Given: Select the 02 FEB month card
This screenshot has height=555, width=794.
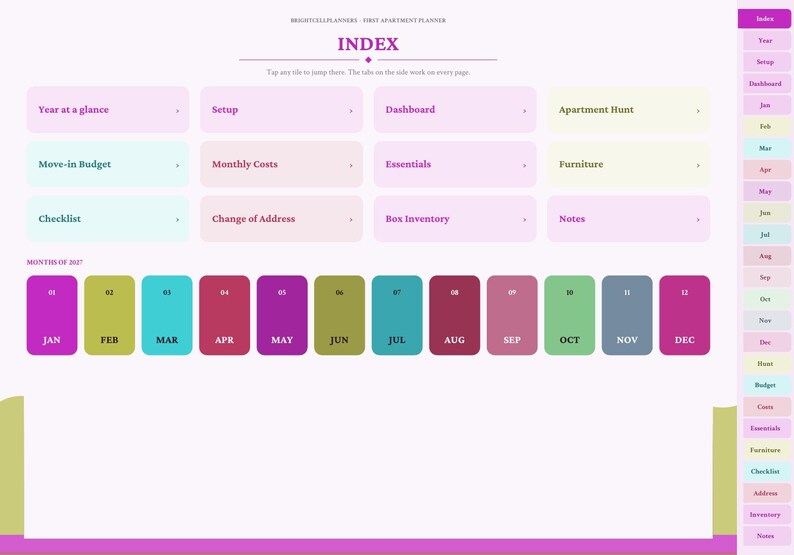Looking at the screenshot, I should (x=109, y=315).
